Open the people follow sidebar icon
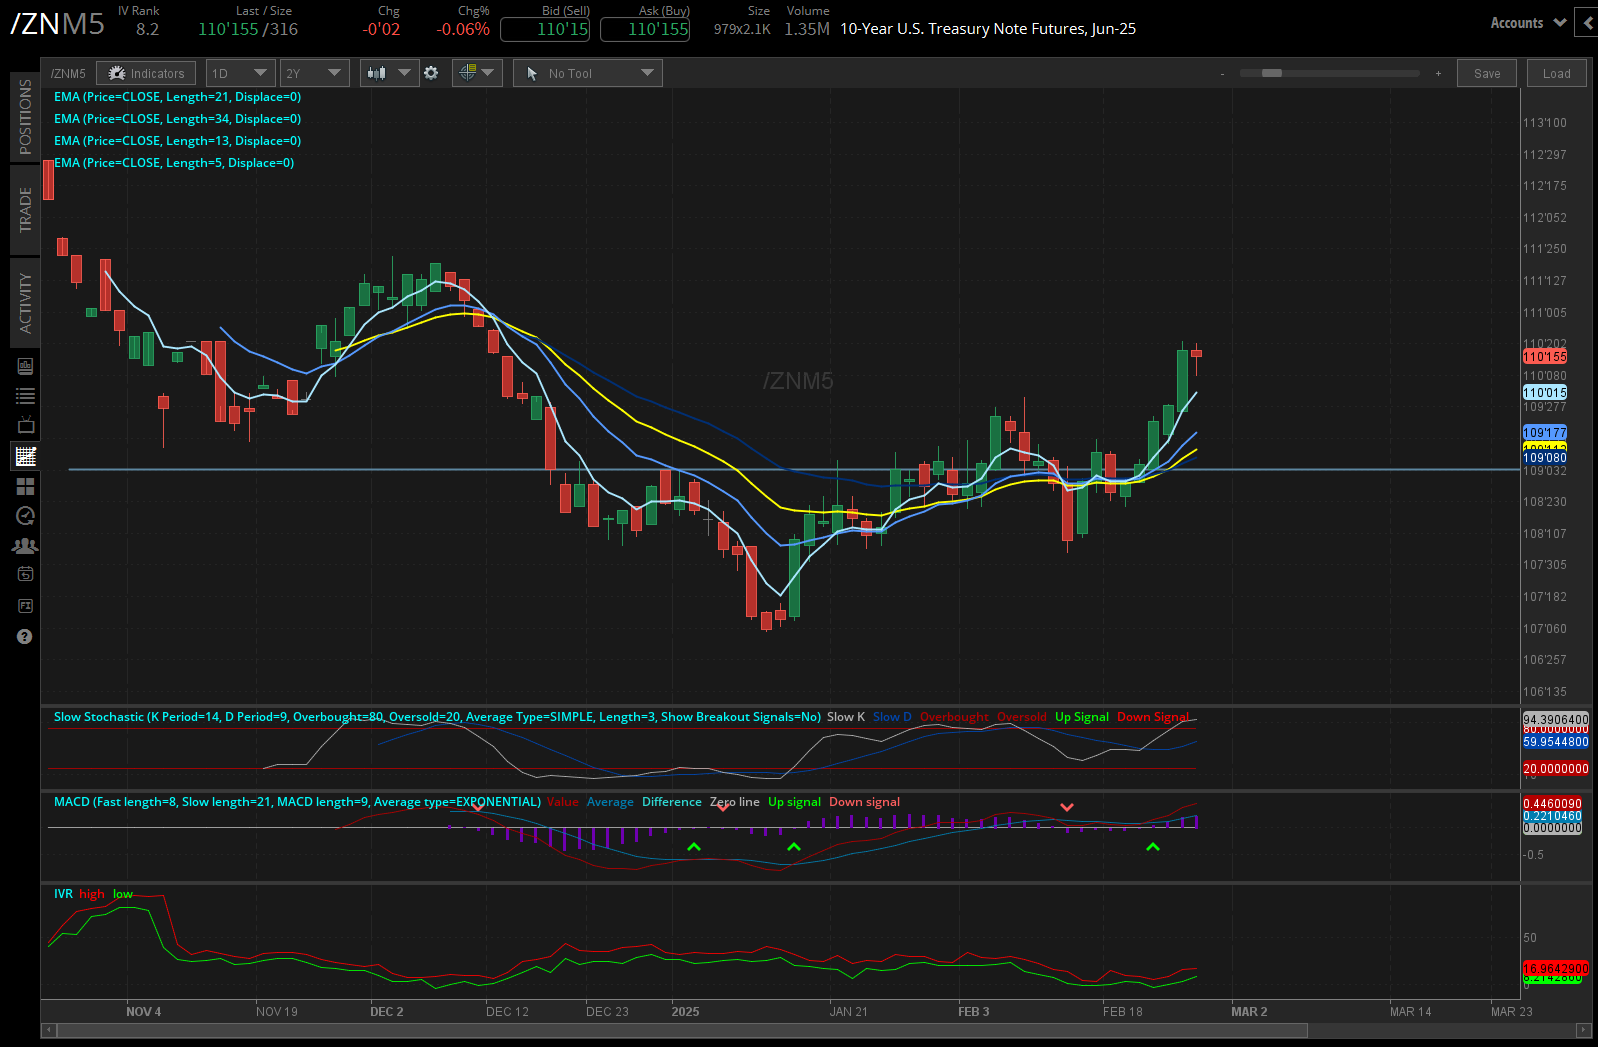 pyautogui.click(x=25, y=546)
